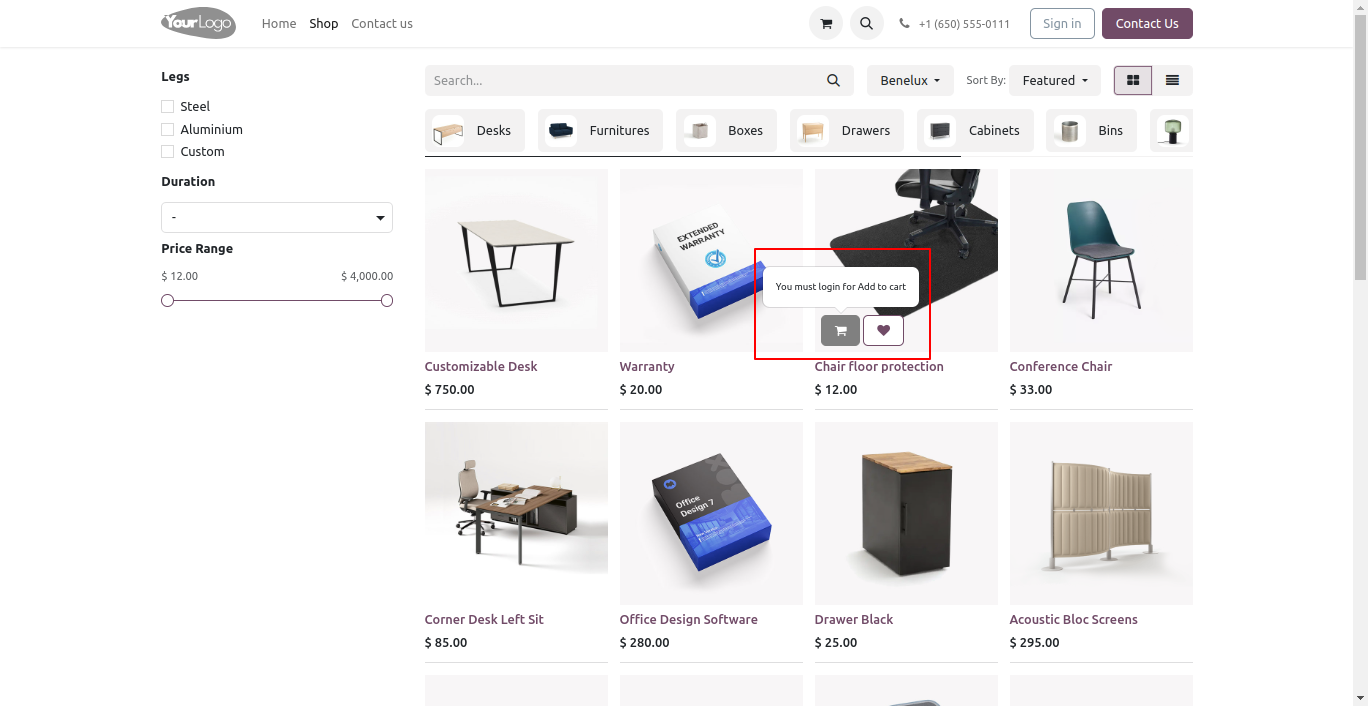Click Drawer Black product image
The image size is (1368, 706).
click(906, 513)
